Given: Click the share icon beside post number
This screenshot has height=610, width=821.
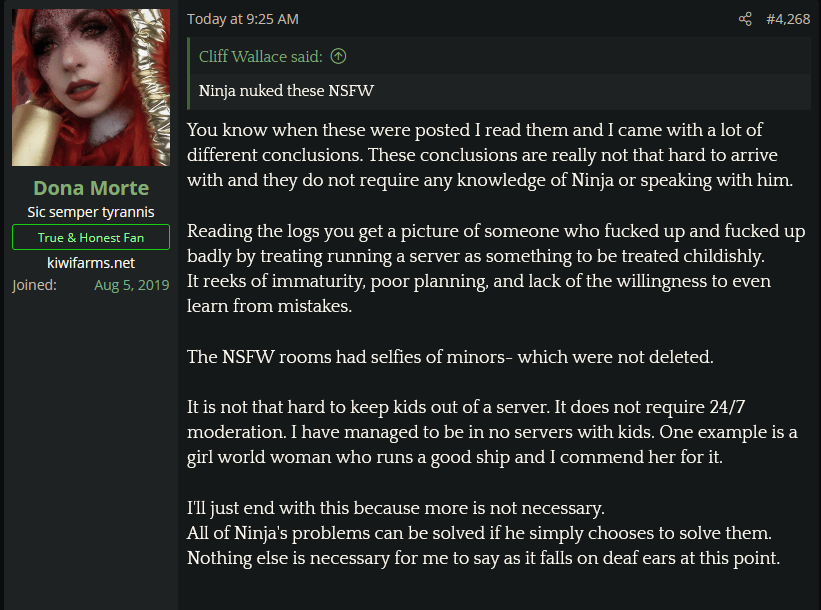Looking at the screenshot, I should click(745, 19).
